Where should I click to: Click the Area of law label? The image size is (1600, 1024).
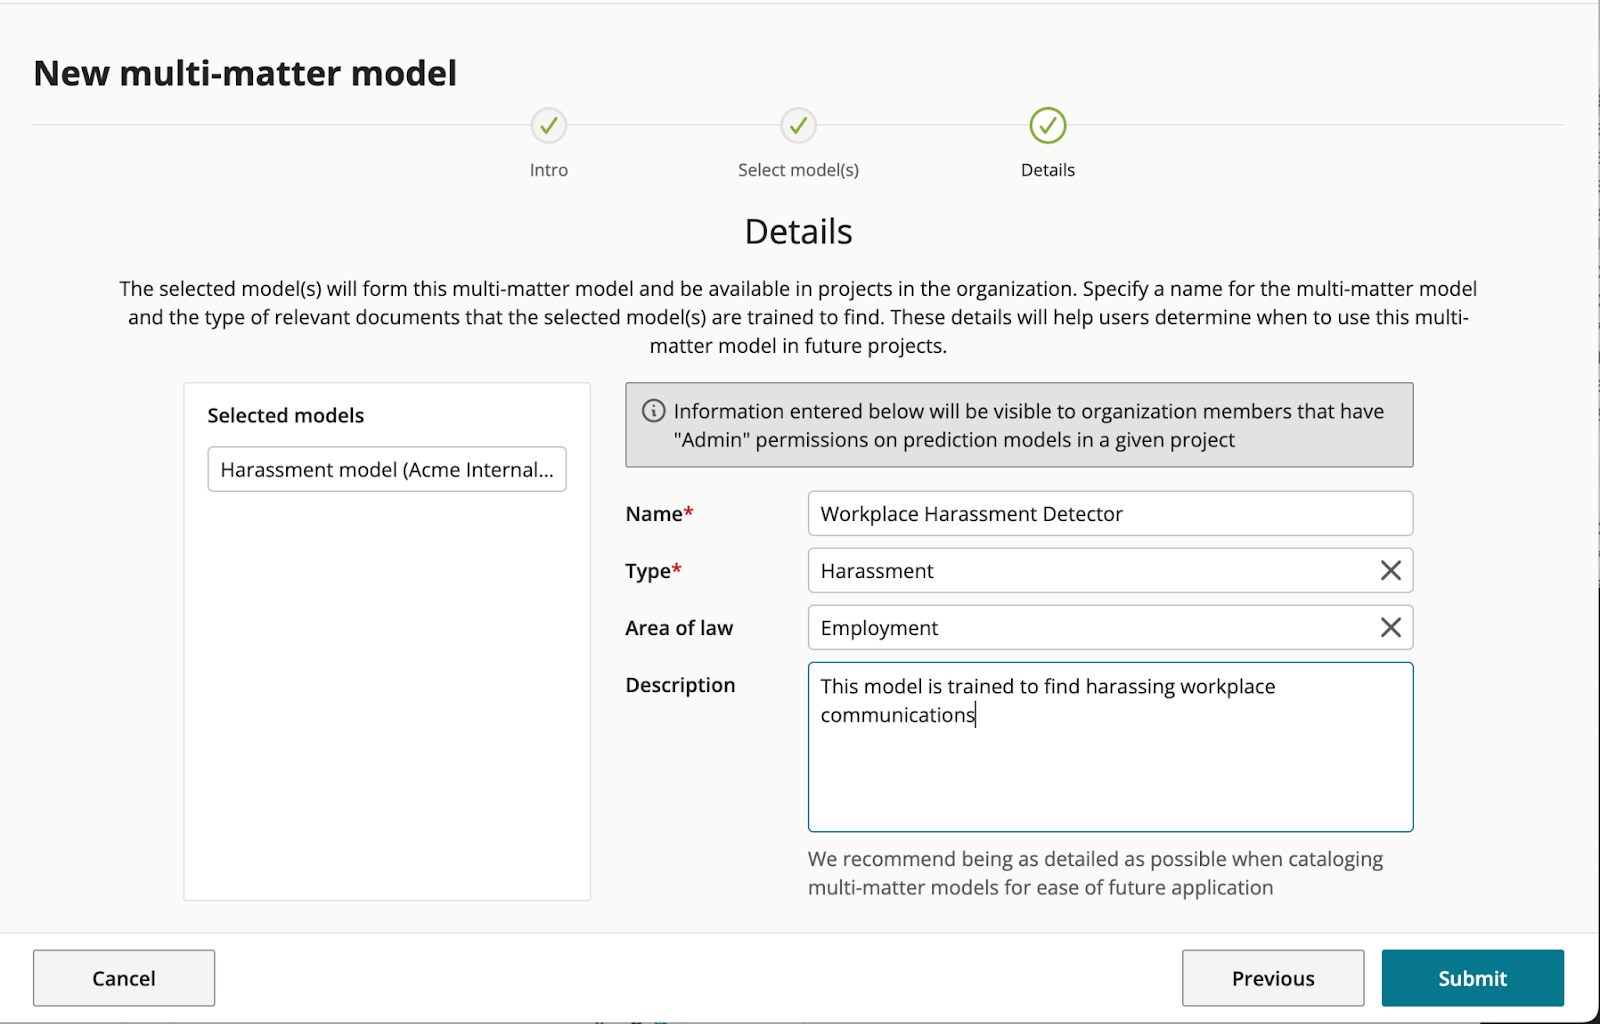coord(679,628)
